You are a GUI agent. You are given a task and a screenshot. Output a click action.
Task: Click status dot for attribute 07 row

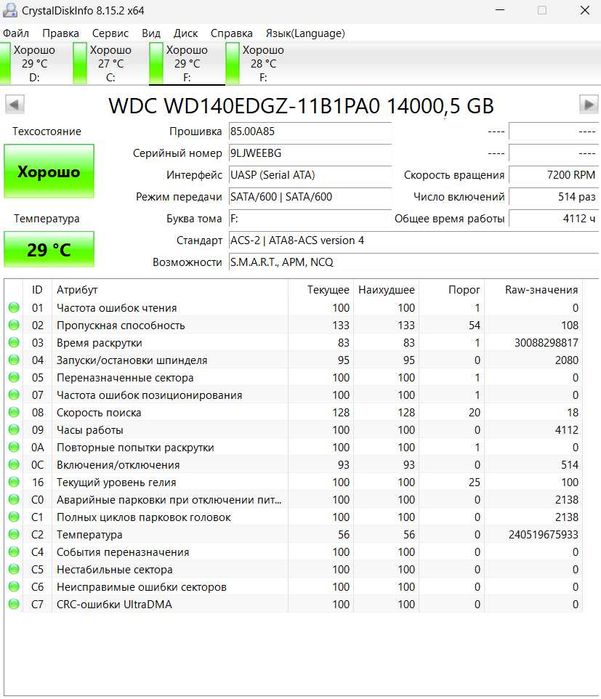tap(14, 395)
